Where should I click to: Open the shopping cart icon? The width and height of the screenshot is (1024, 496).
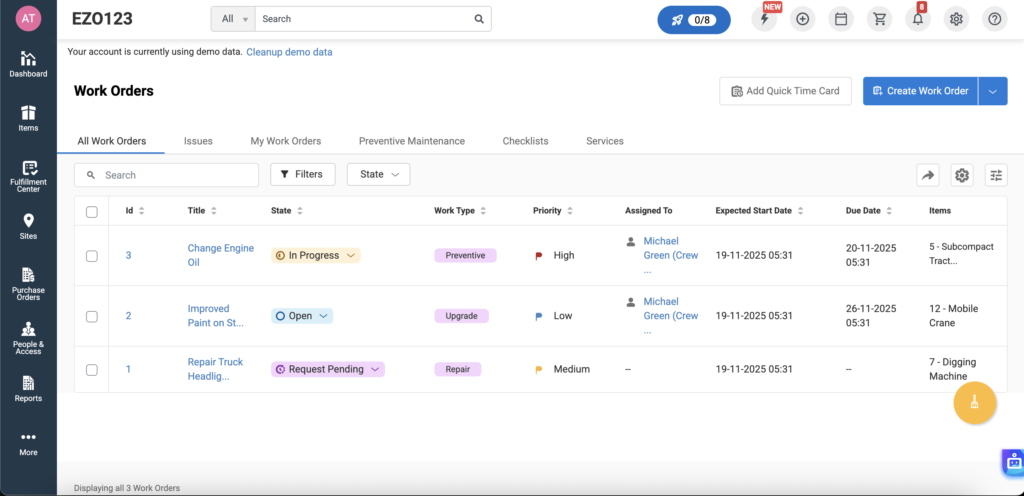[x=879, y=19]
